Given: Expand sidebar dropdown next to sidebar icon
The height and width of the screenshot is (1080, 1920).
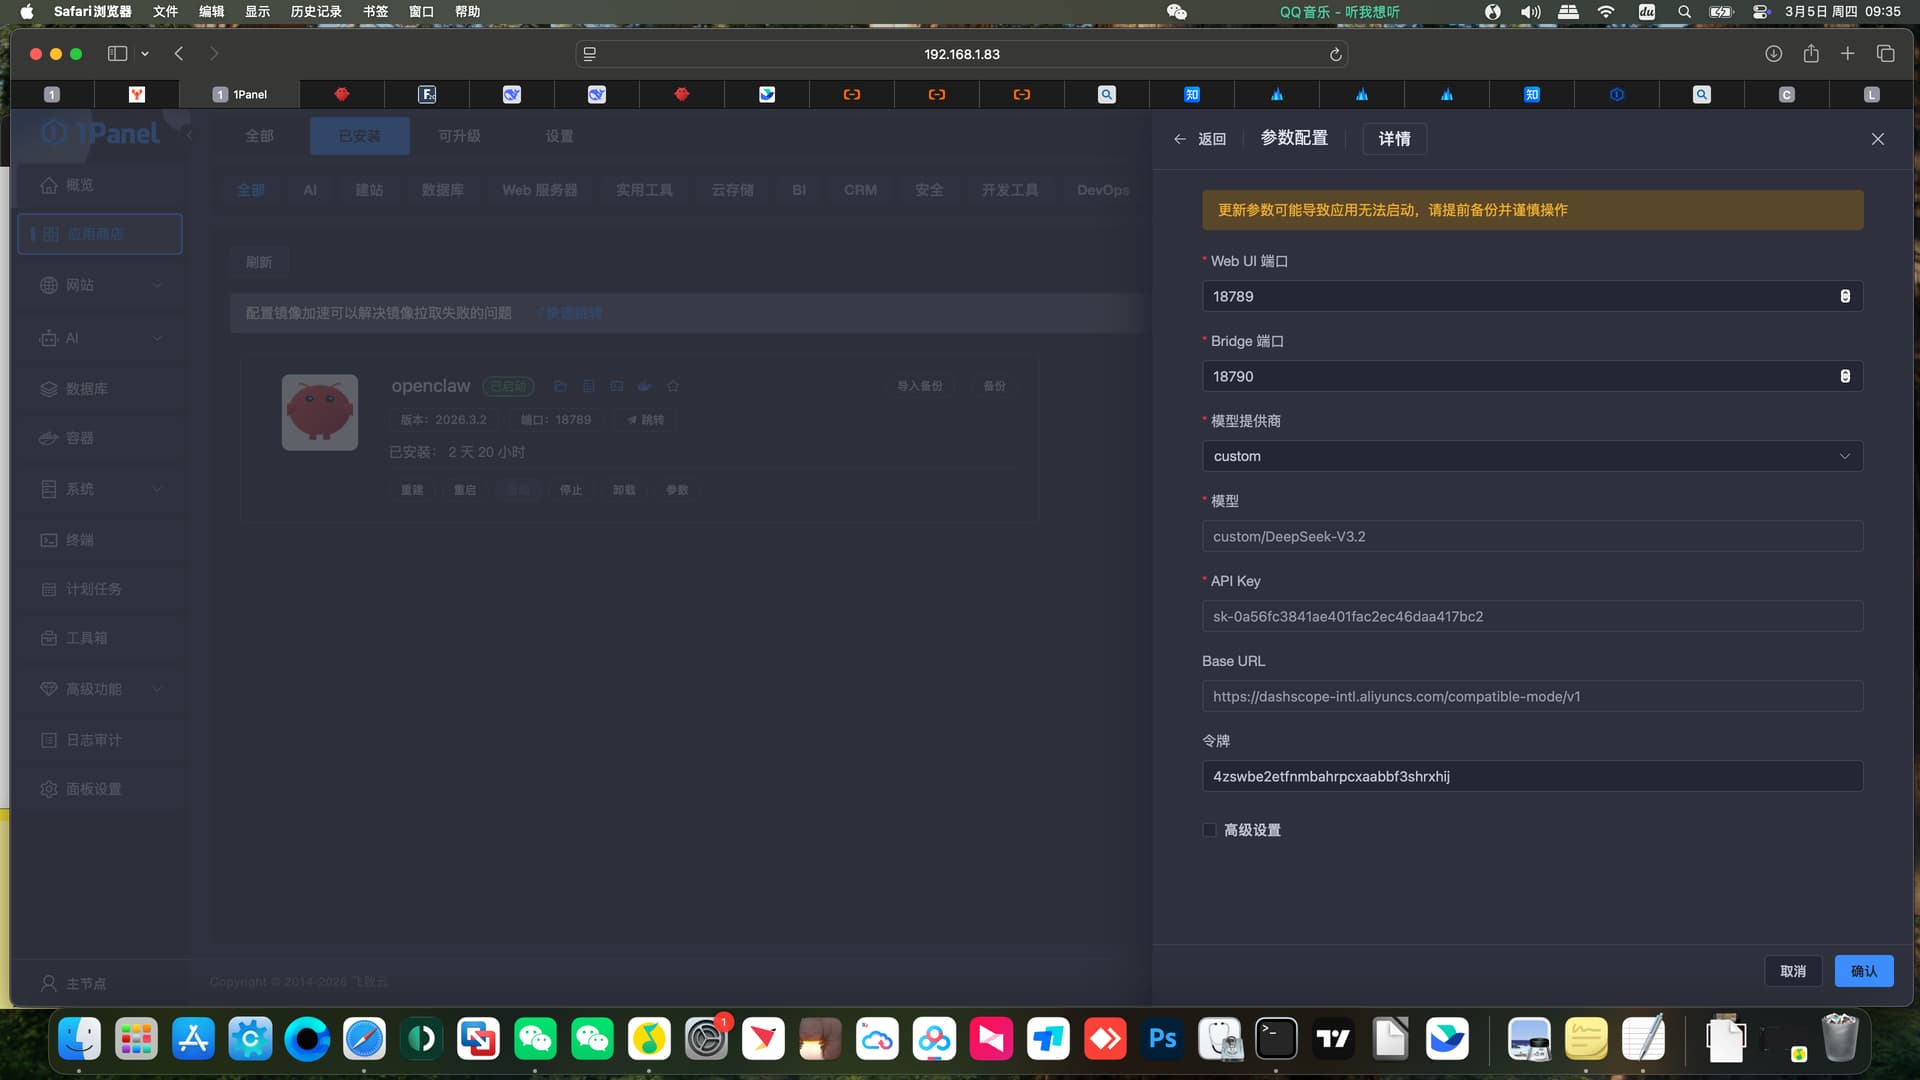Looking at the screenshot, I should click(145, 54).
